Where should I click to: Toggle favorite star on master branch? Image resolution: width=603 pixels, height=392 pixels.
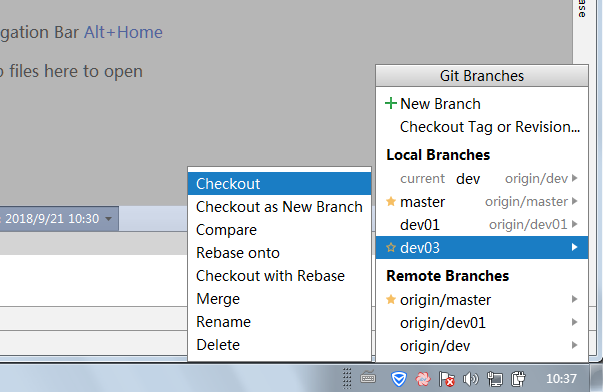[x=391, y=201]
